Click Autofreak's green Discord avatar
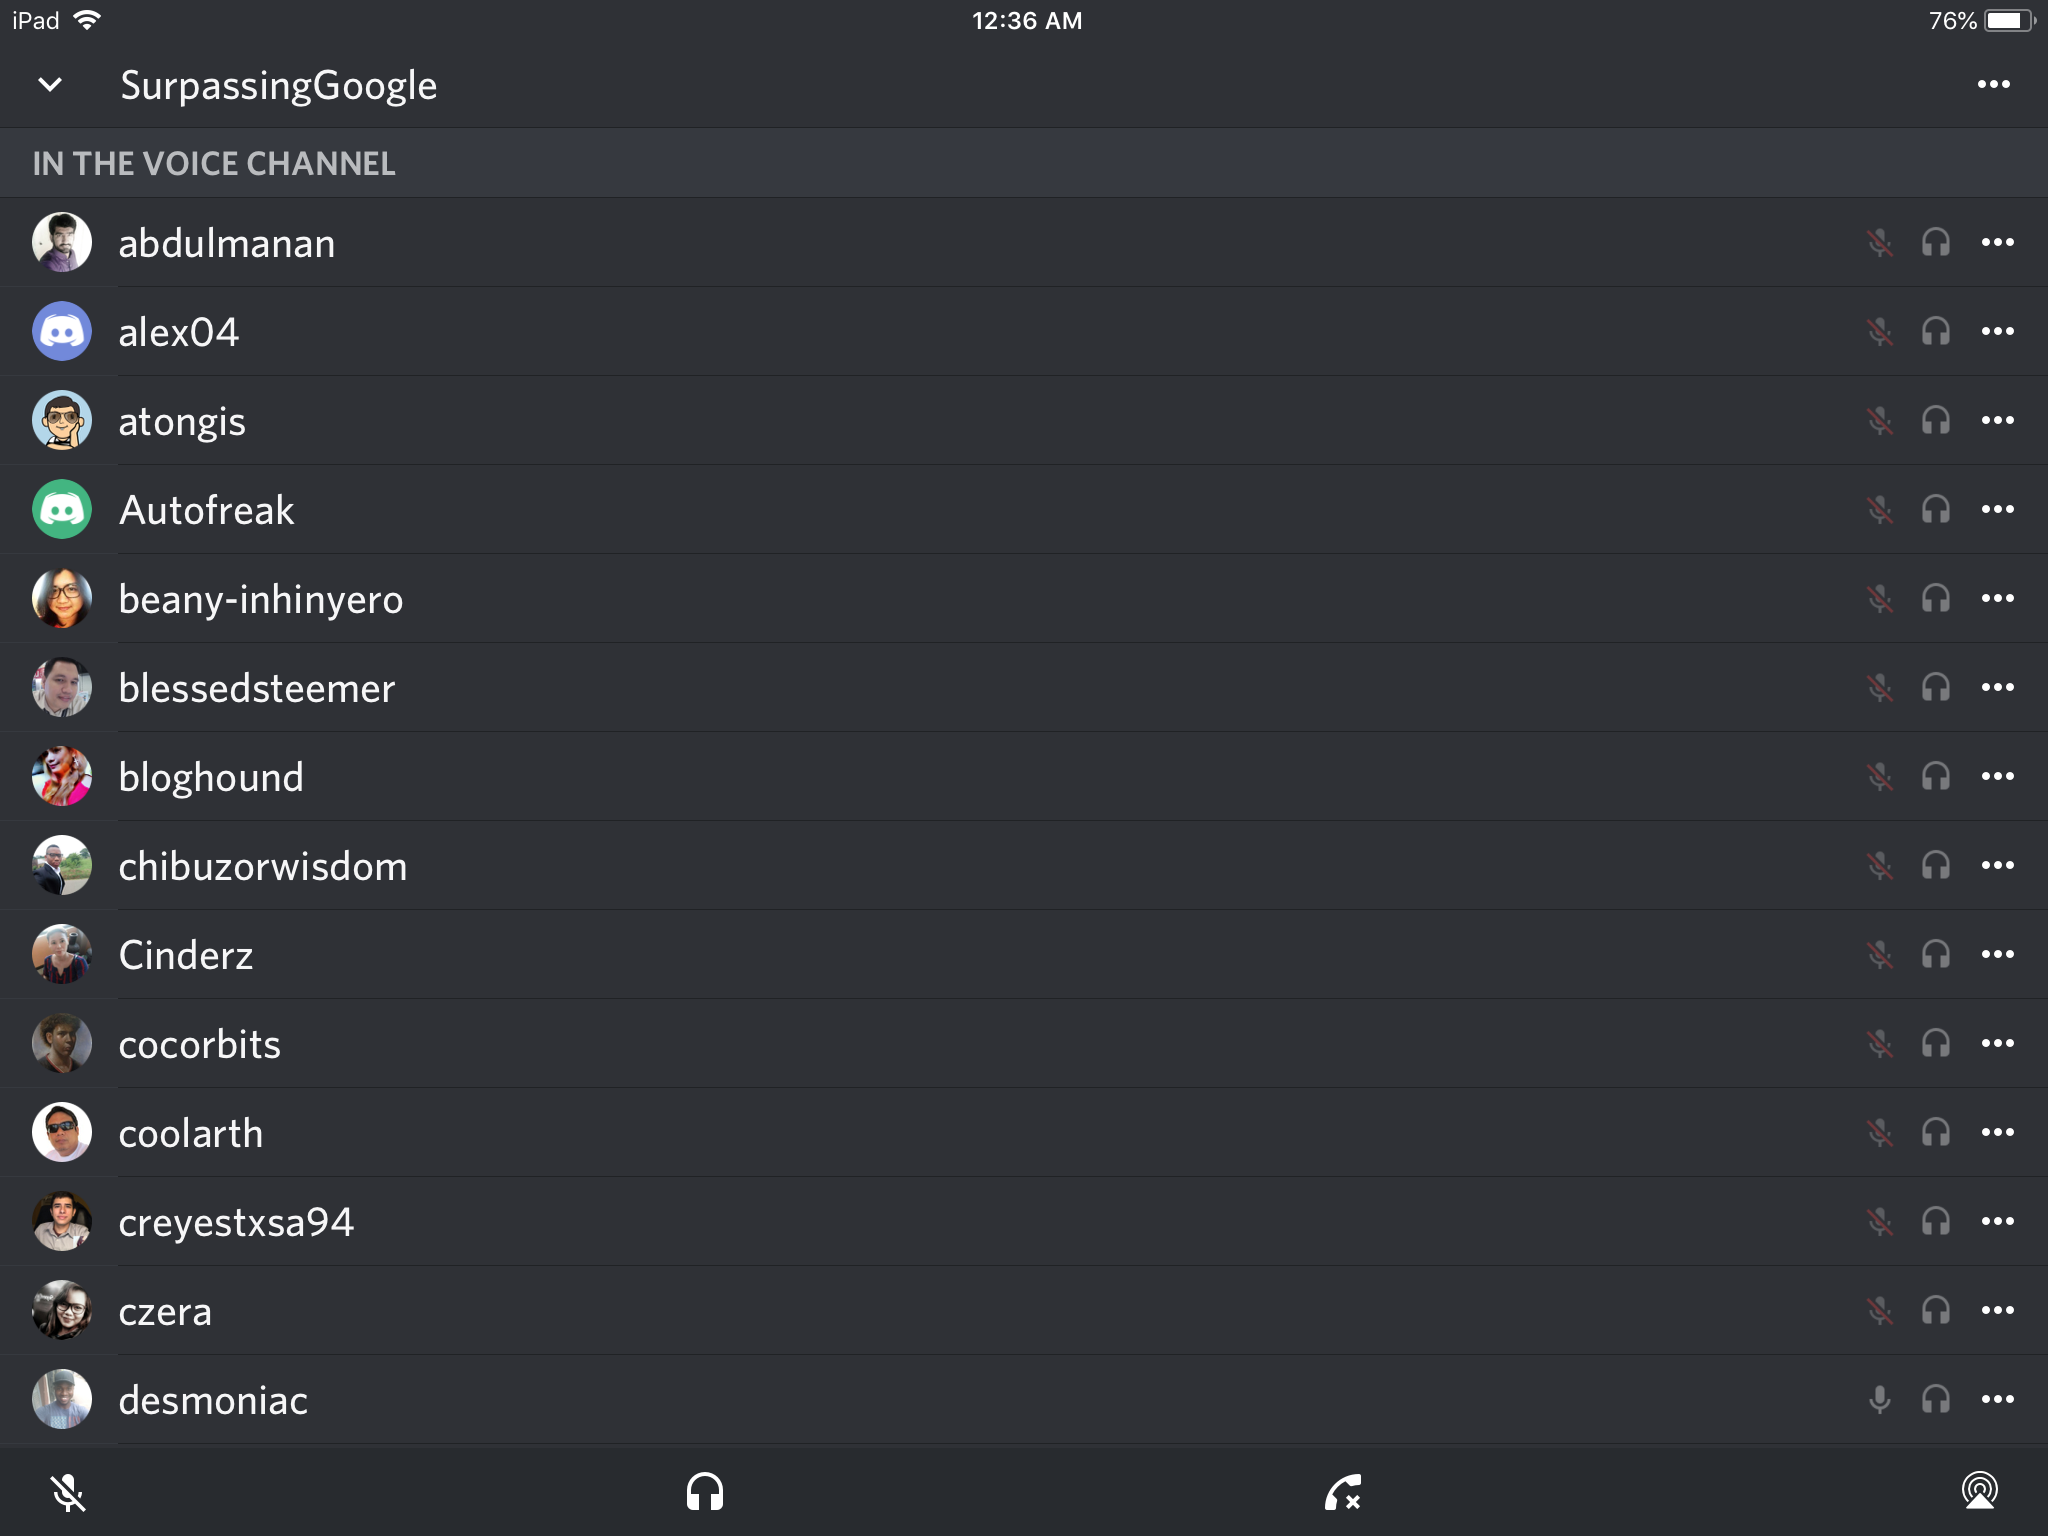The width and height of the screenshot is (2048, 1536). click(x=62, y=509)
